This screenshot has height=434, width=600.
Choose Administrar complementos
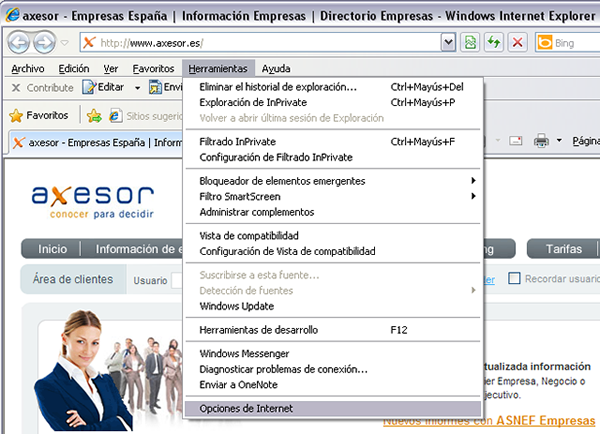[x=333, y=212]
